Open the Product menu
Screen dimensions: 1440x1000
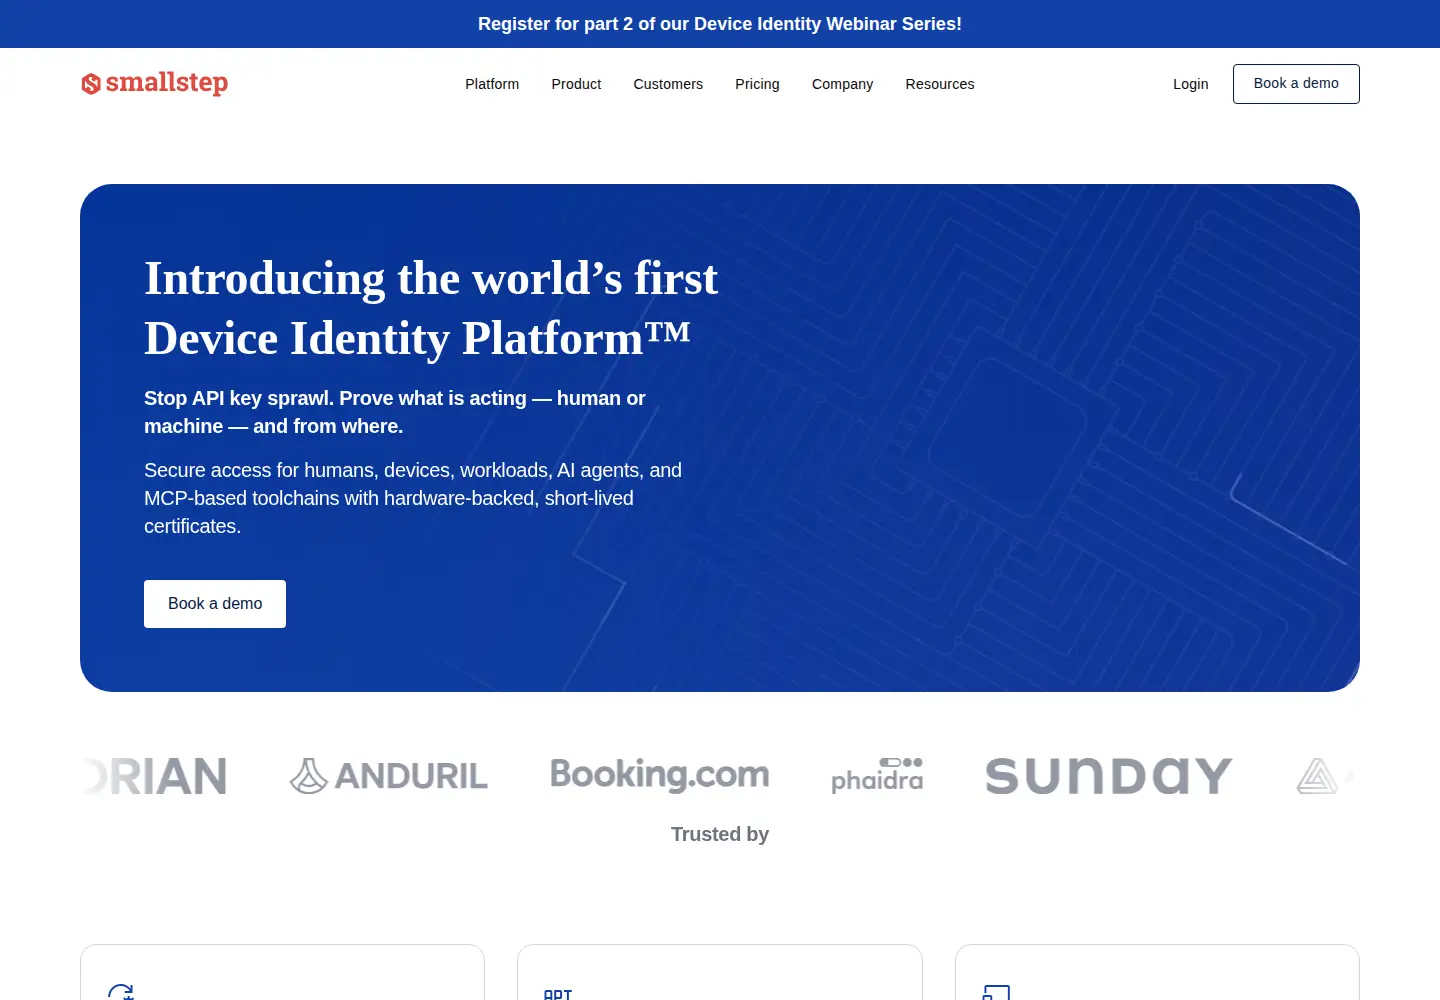coord(576,84)
